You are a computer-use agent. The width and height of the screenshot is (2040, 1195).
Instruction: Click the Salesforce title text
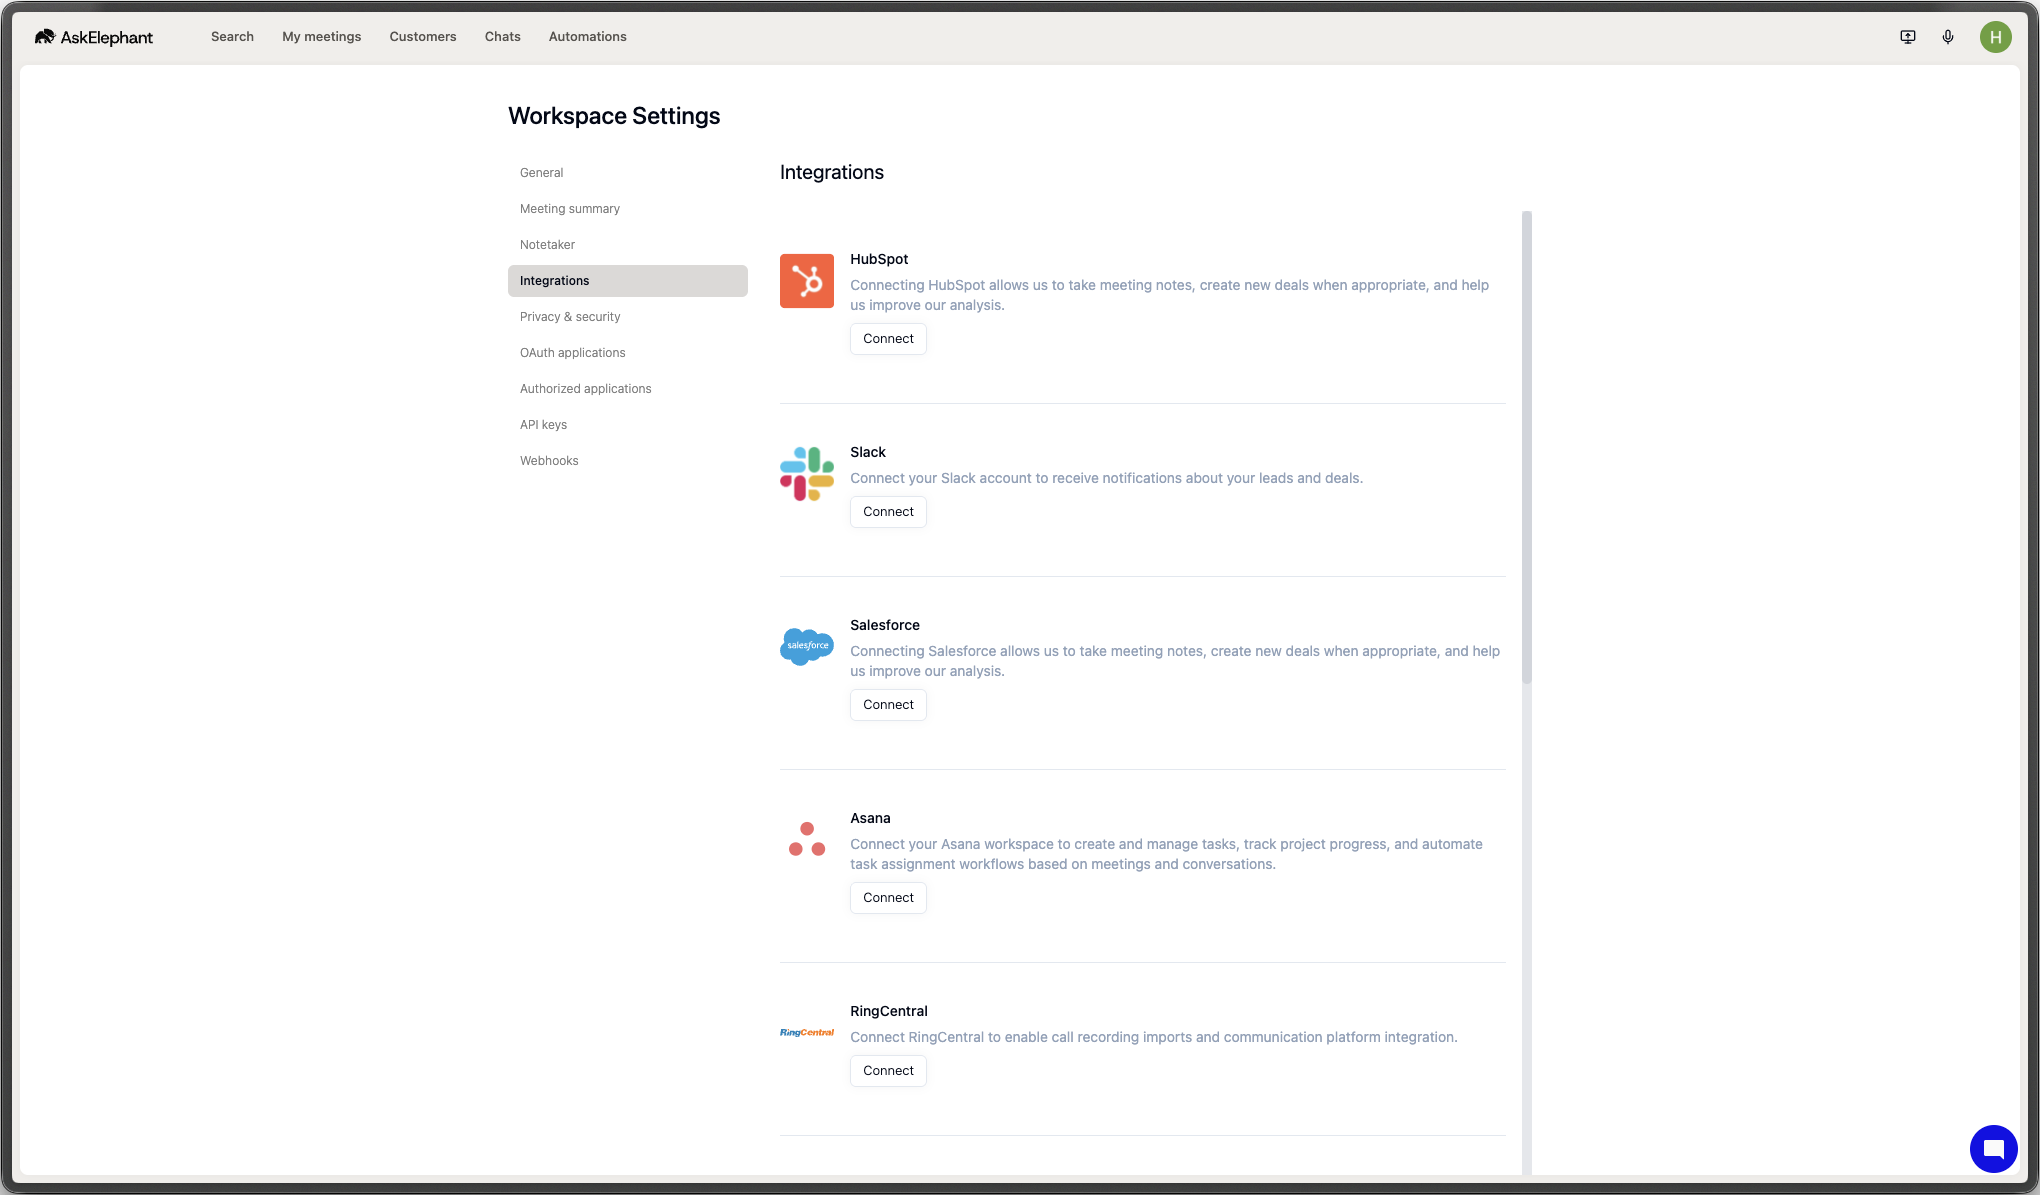tap(885, 625)
